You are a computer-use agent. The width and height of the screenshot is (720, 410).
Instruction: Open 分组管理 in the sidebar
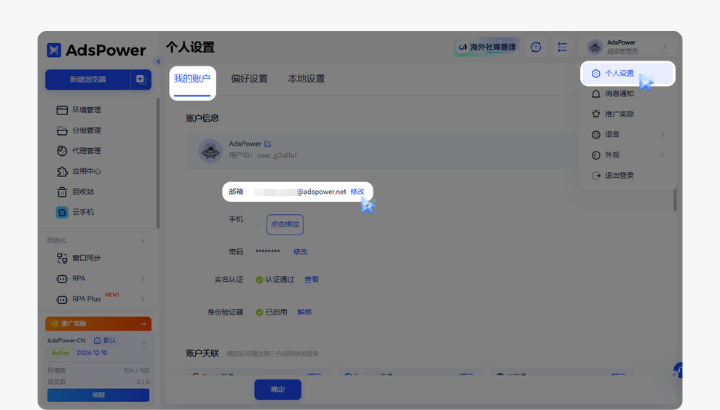point(86,130)
